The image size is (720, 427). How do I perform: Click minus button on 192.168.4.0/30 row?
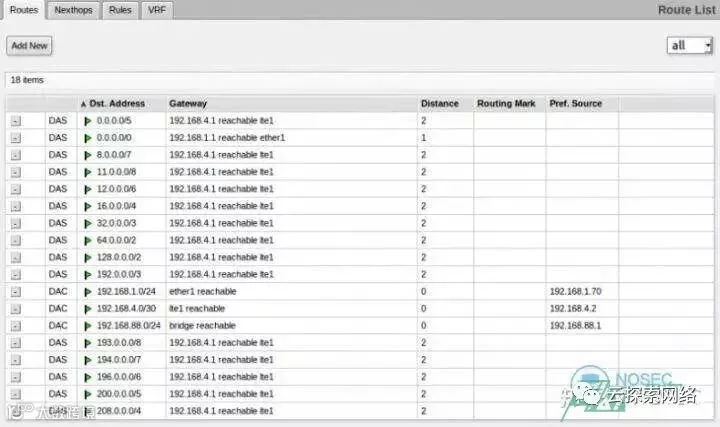pos(16,309)
